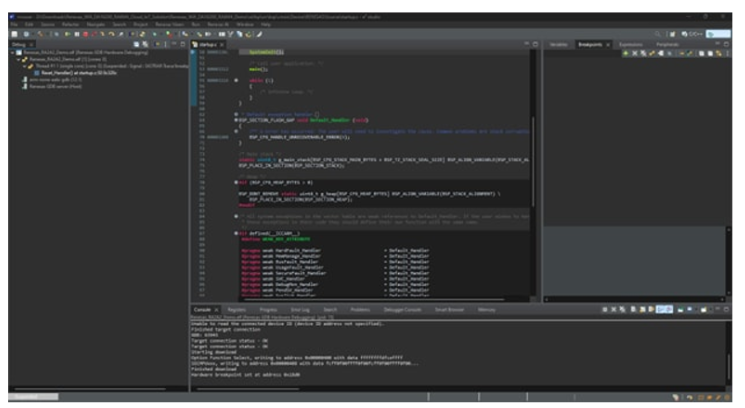This screenshot has width=745, height=408.
Task: Minimize the Debug view panel
Action: click(174, 44)
